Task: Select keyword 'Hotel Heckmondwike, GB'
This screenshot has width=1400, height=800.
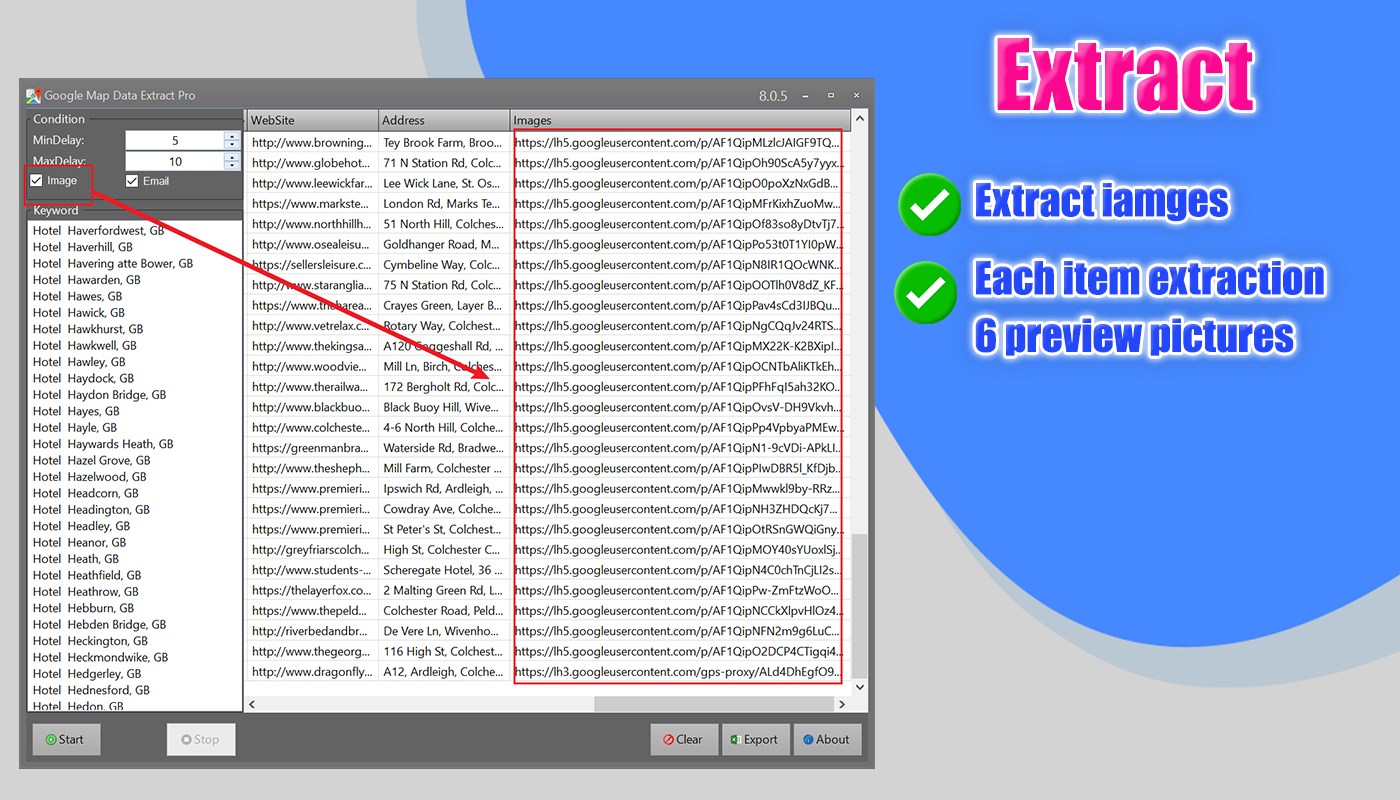Action: 101,657
